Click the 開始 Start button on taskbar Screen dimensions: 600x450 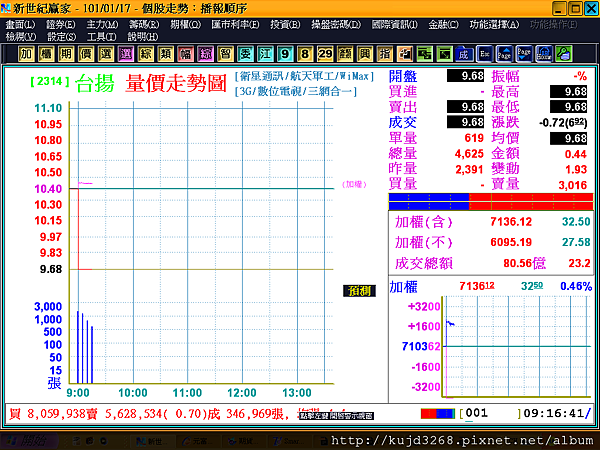tap(27, 441)
